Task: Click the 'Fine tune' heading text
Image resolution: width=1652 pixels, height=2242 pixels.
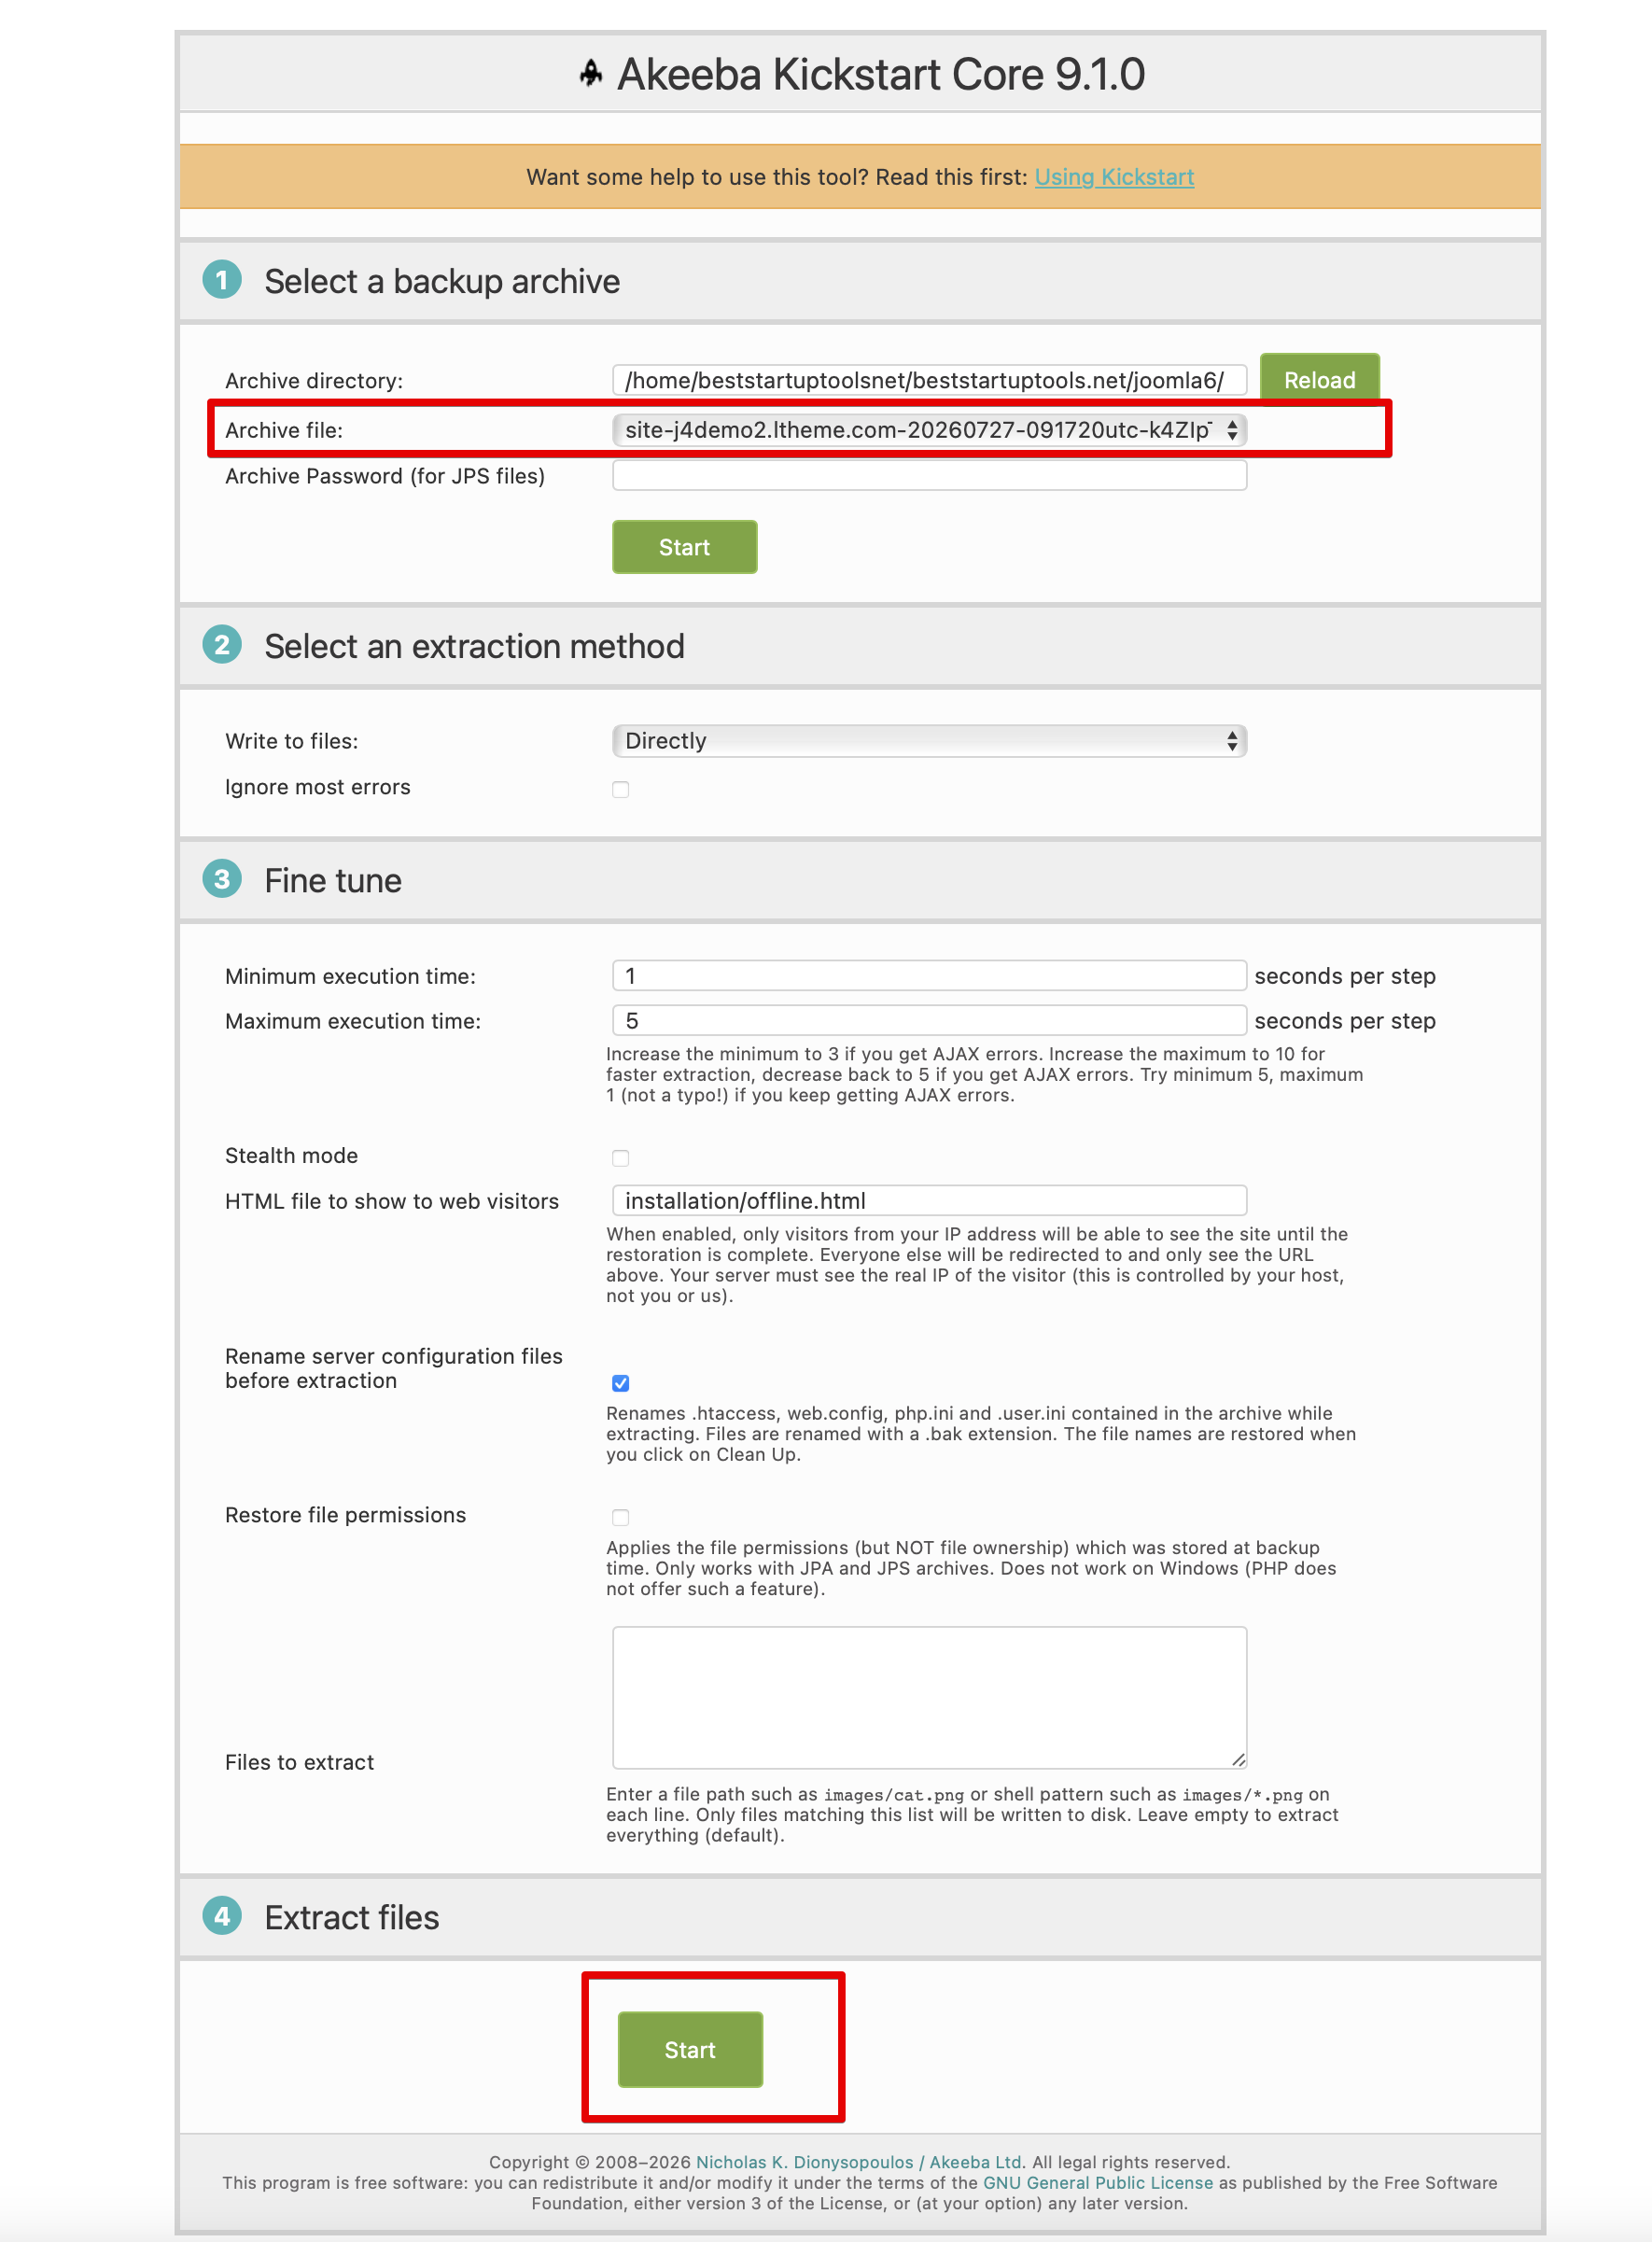Action: (333, 881)
